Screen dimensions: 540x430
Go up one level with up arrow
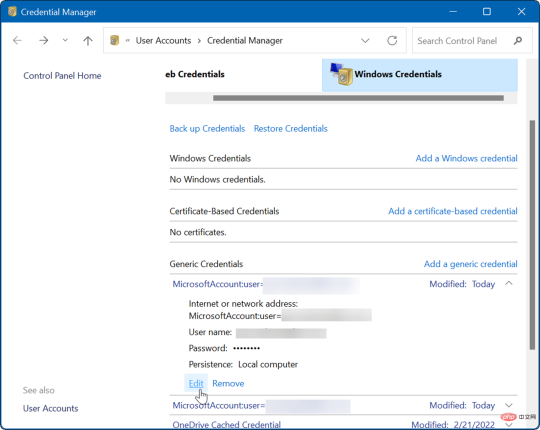(x=88, y=41)
